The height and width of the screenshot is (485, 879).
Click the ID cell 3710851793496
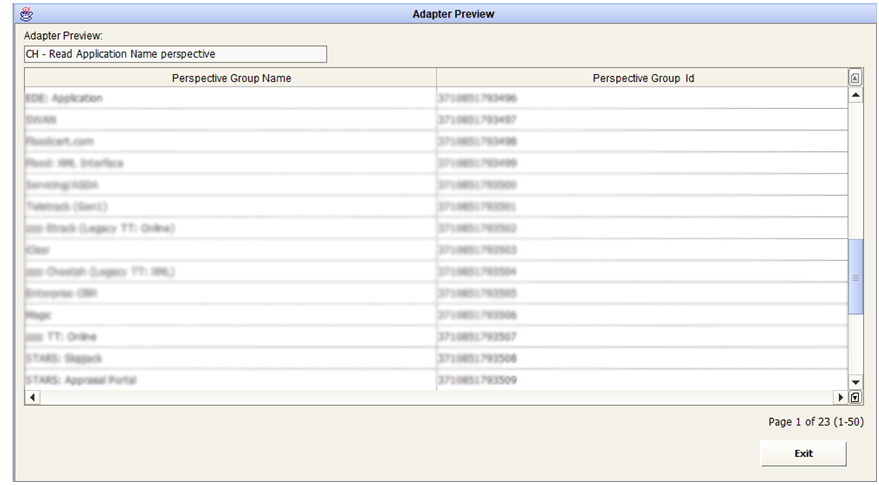[x=642, y=98]
